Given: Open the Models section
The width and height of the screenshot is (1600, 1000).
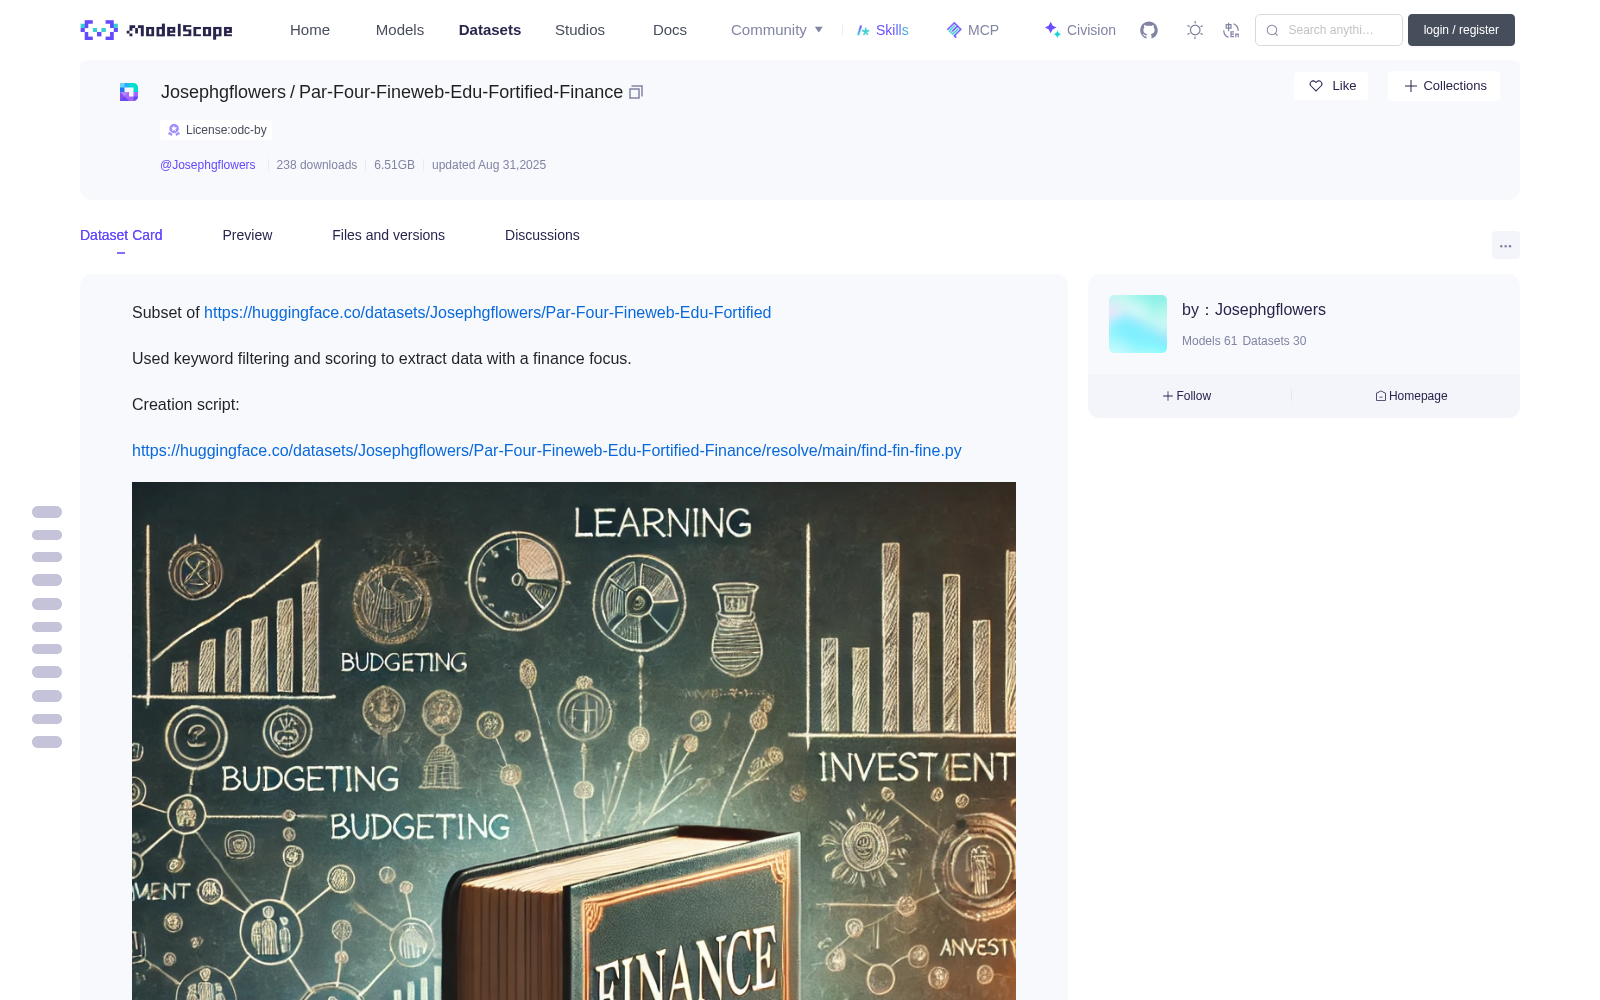Looking at the screenshot, I should [x=400, y=30].
